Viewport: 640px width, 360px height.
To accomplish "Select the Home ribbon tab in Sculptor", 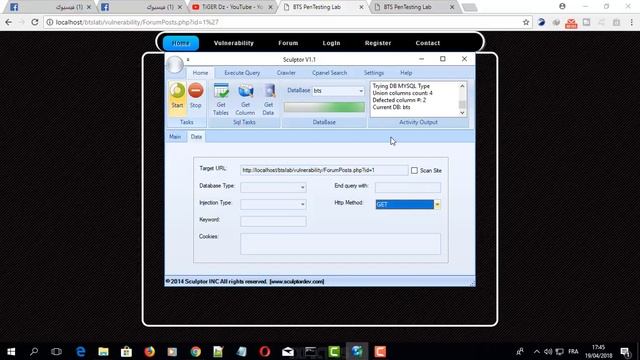I will coord(200,73).
